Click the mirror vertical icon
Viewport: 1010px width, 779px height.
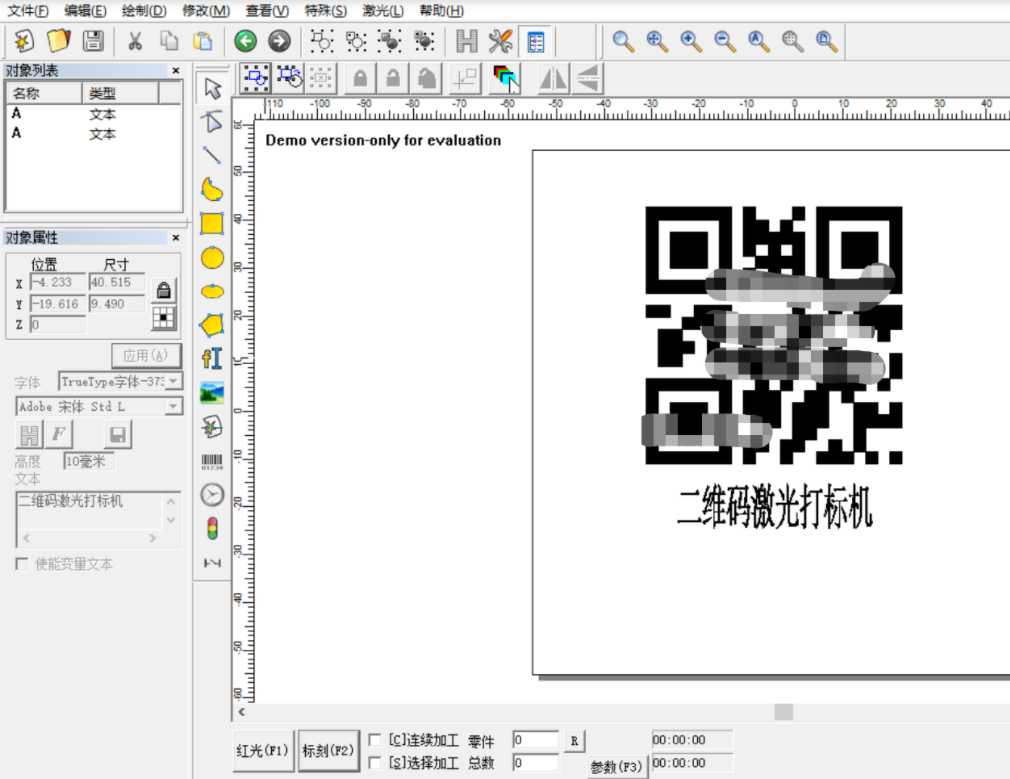[588, 79]
